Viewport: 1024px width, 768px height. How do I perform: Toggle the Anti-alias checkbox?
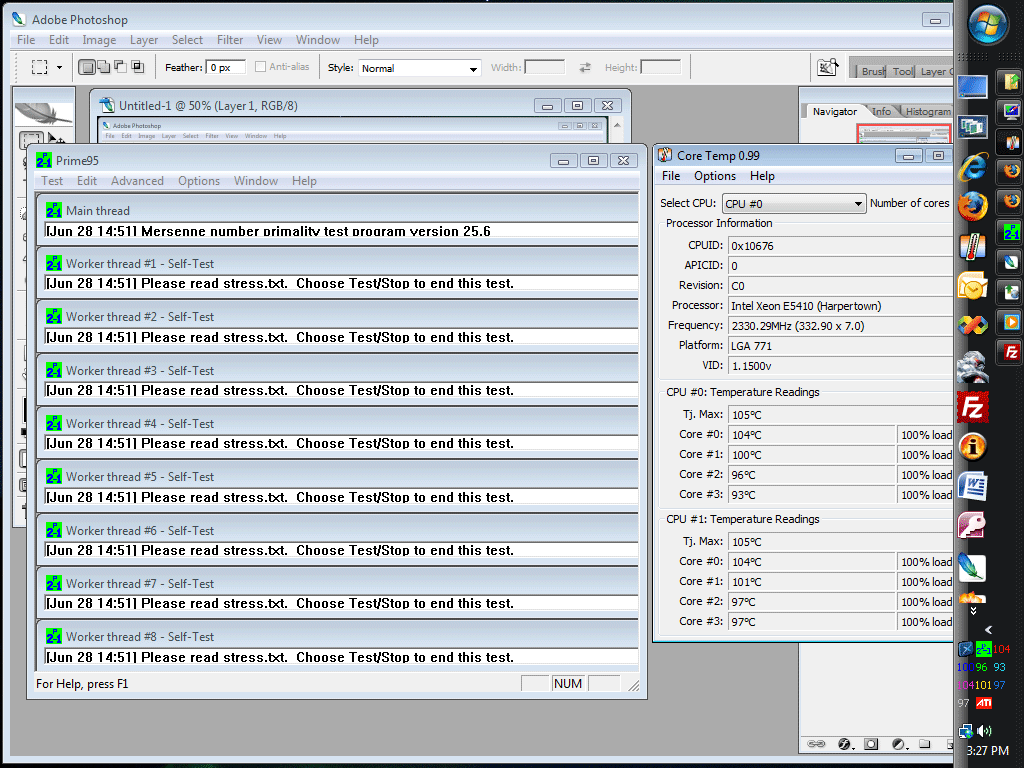(261, 67)
